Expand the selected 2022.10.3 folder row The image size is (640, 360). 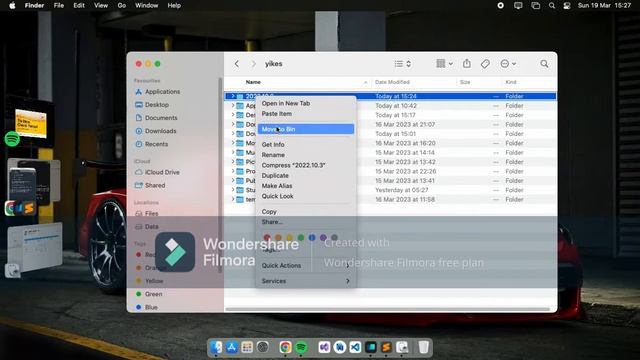point(233,96)
